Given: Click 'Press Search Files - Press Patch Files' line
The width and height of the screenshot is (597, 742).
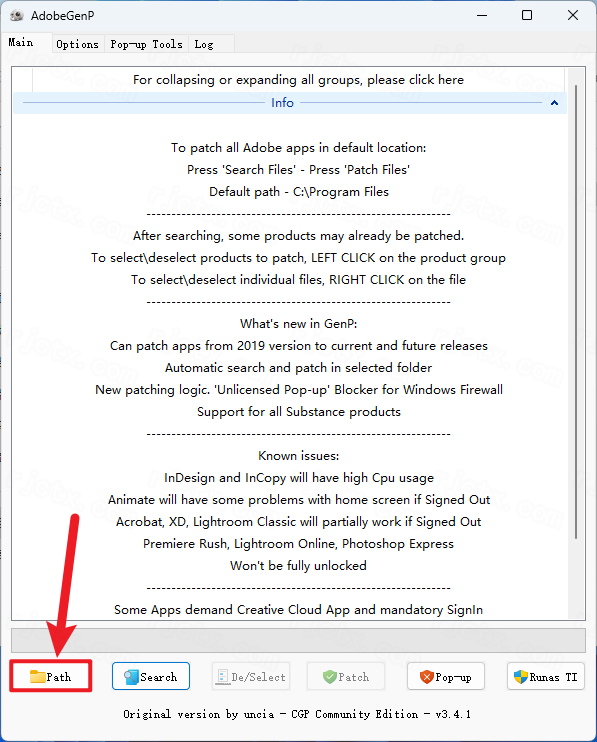Looking at the screenshot, I should (x=298, y=169).
